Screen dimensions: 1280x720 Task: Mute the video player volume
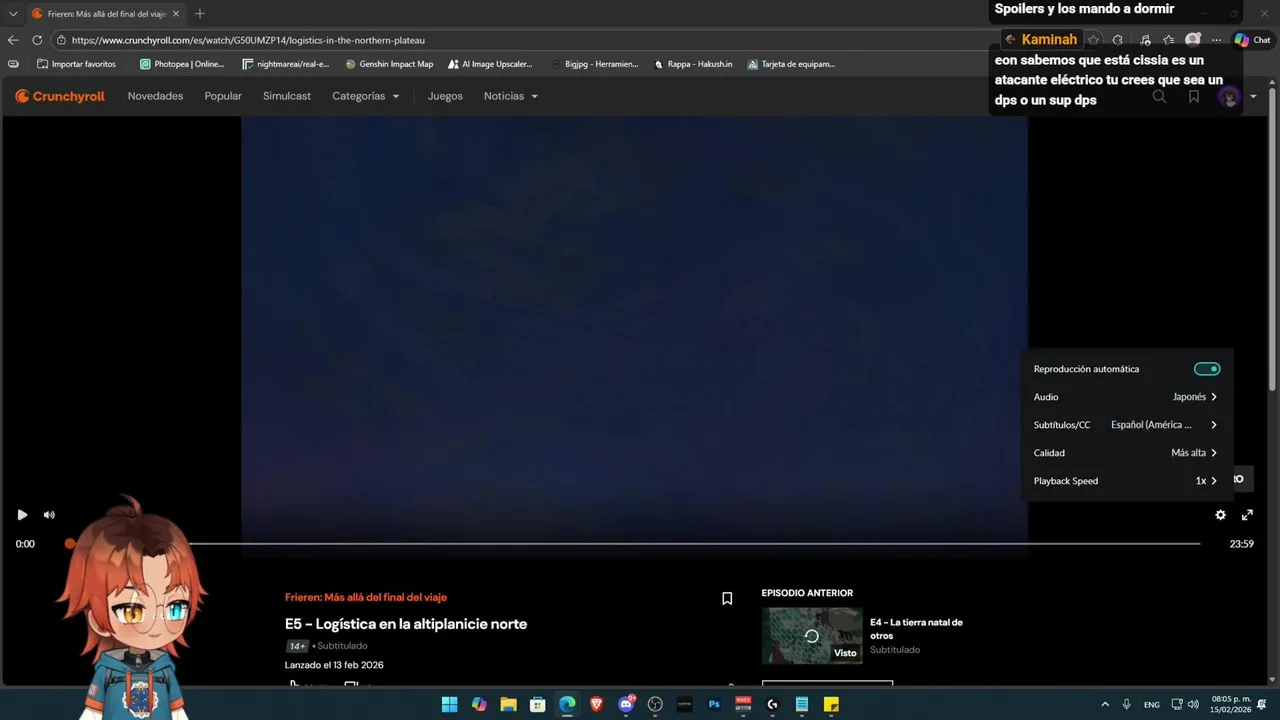point(49,515)
